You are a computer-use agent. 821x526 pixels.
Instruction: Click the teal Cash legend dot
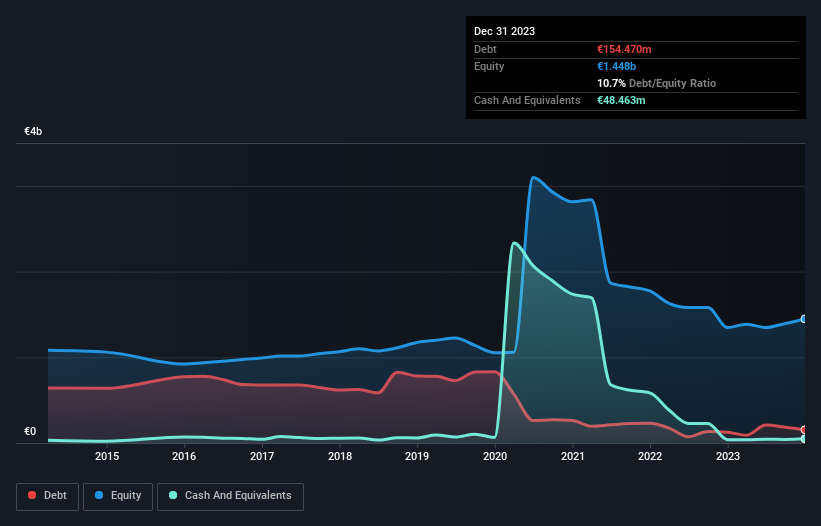pyautogui.click(x=173, y=495)
